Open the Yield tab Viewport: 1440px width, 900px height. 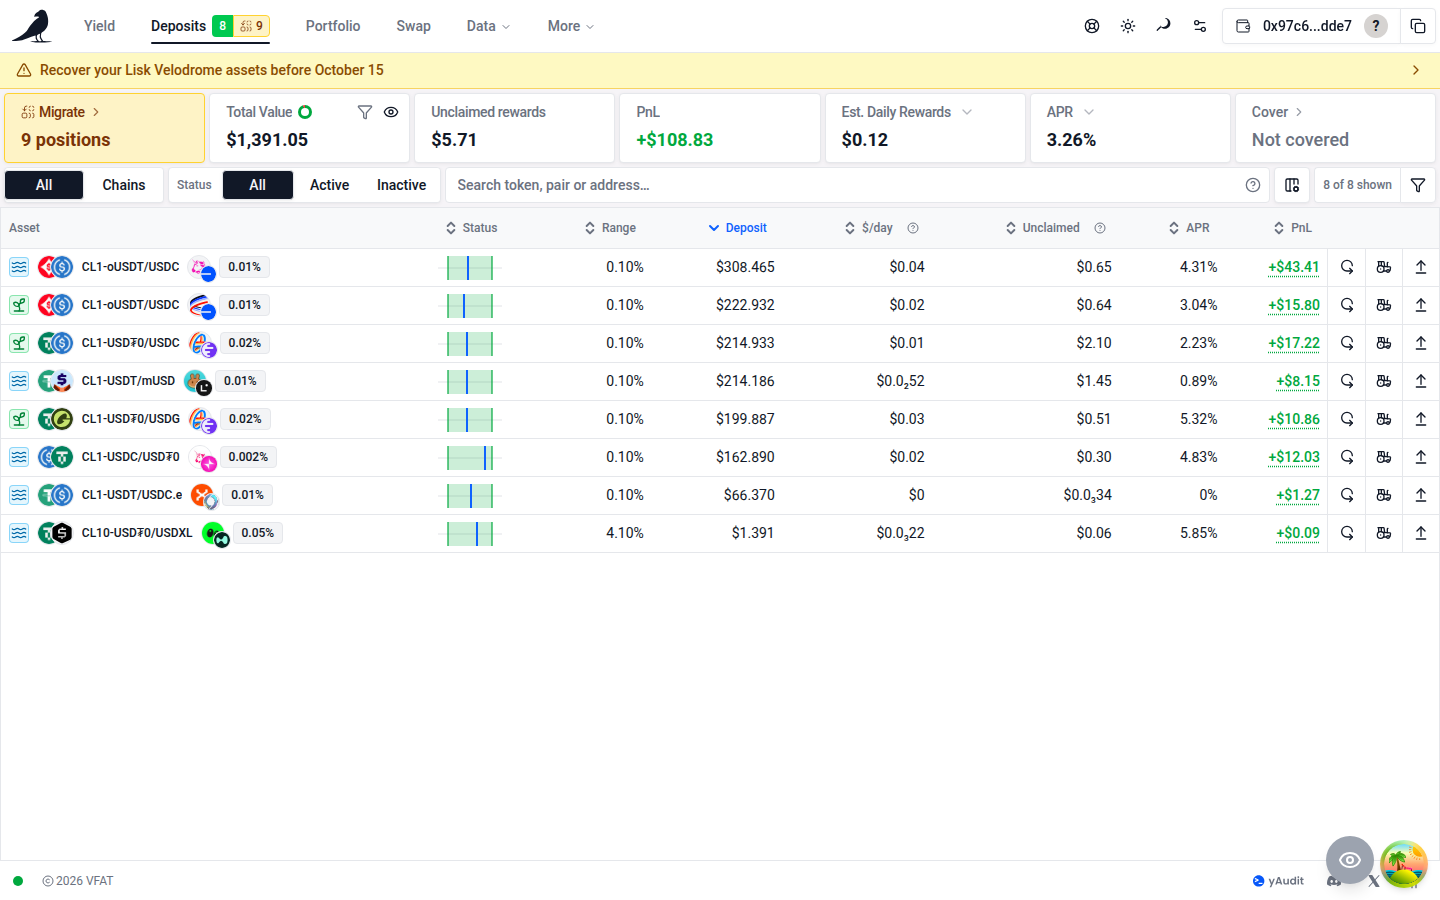pyautogui.click(x=99, y=26)
